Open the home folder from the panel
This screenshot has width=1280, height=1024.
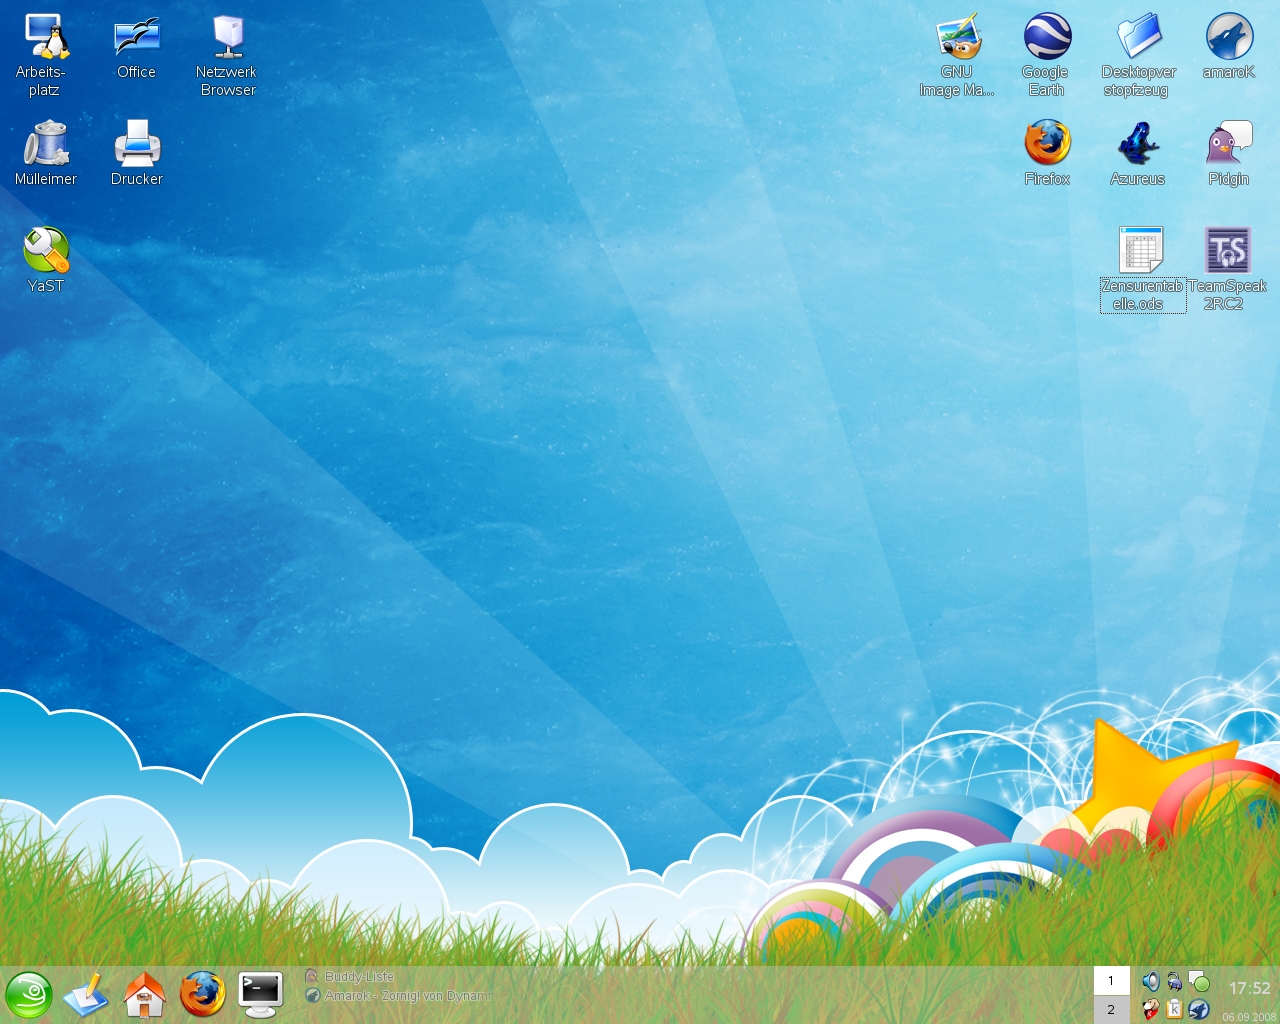(x=144, y=995)
